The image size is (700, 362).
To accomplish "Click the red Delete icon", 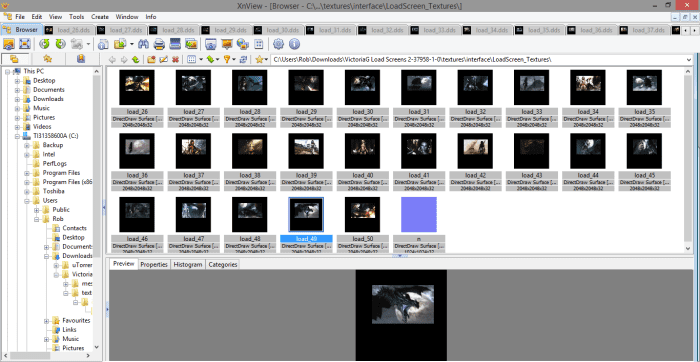I will 175,59.
